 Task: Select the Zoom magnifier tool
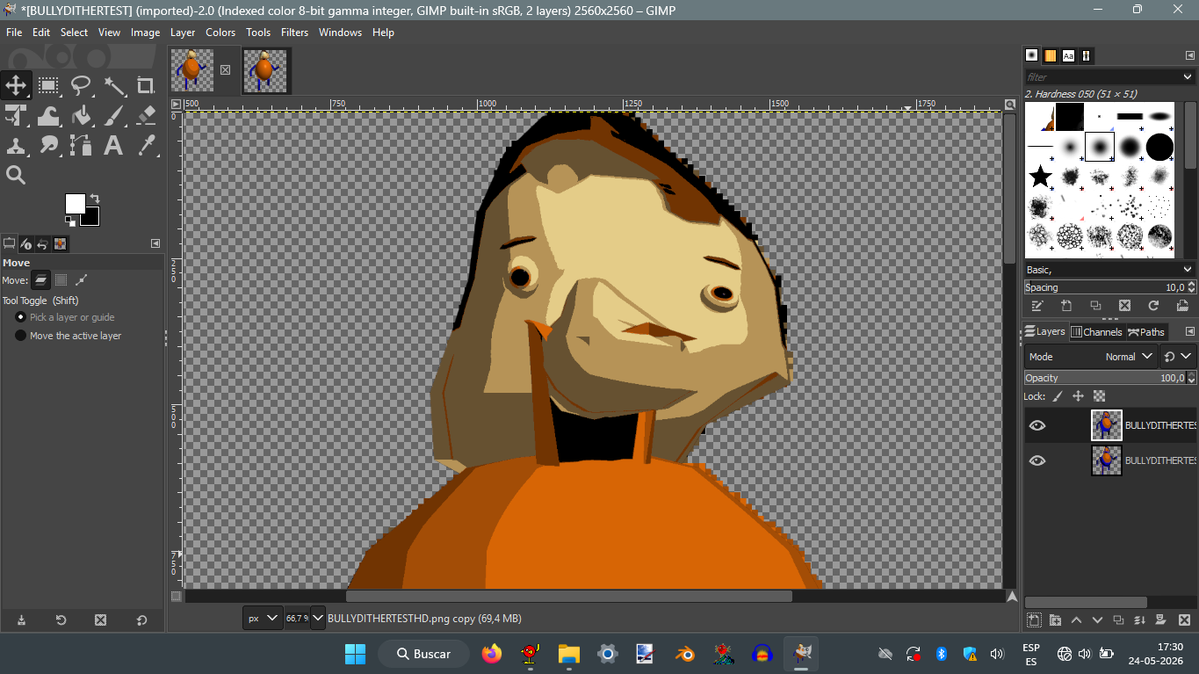(x=16, y=175)
